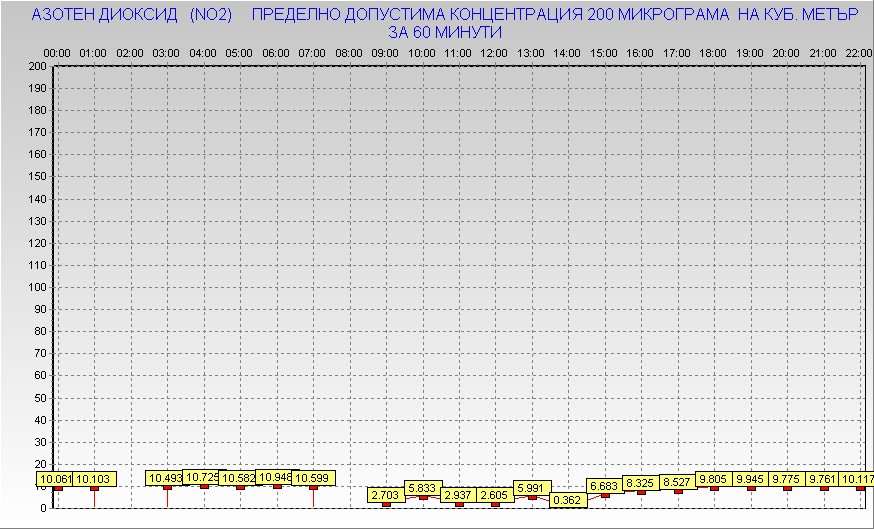This screenshot has width=874, height=529.
Task: Click the 2.937 data label
Action: click(x=458, y=495)
